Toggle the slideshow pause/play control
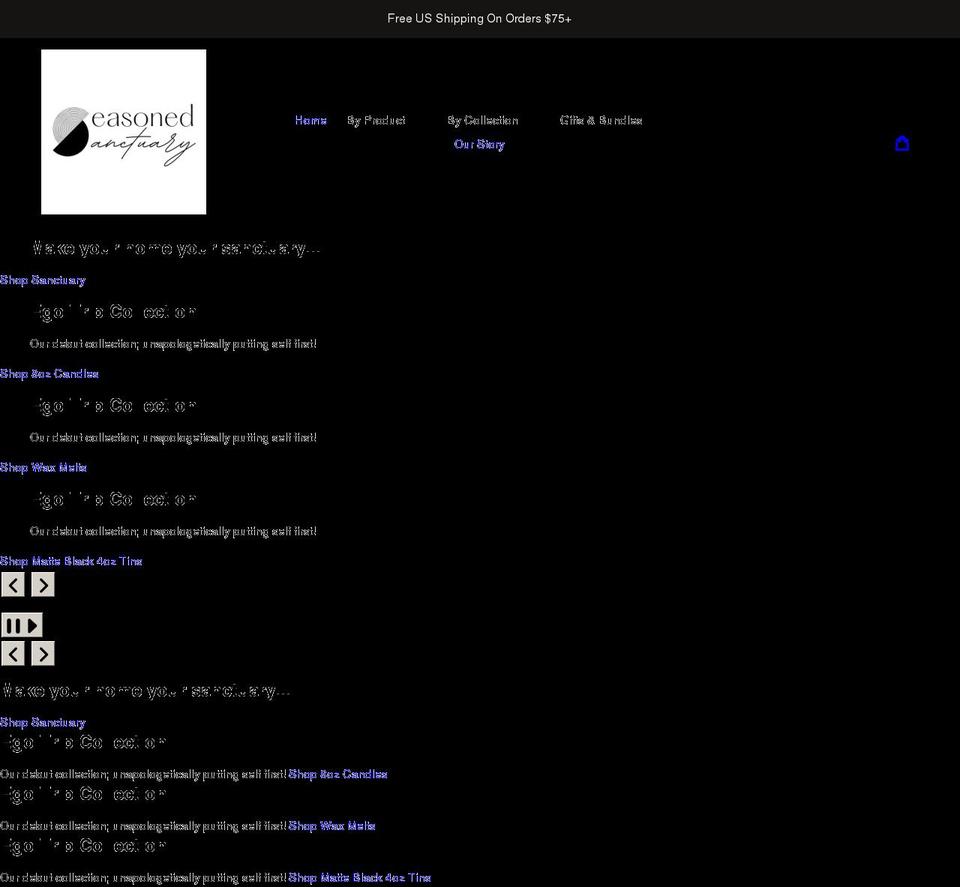Viewport: 960px width, 887px height. click(x=21, y=624)
